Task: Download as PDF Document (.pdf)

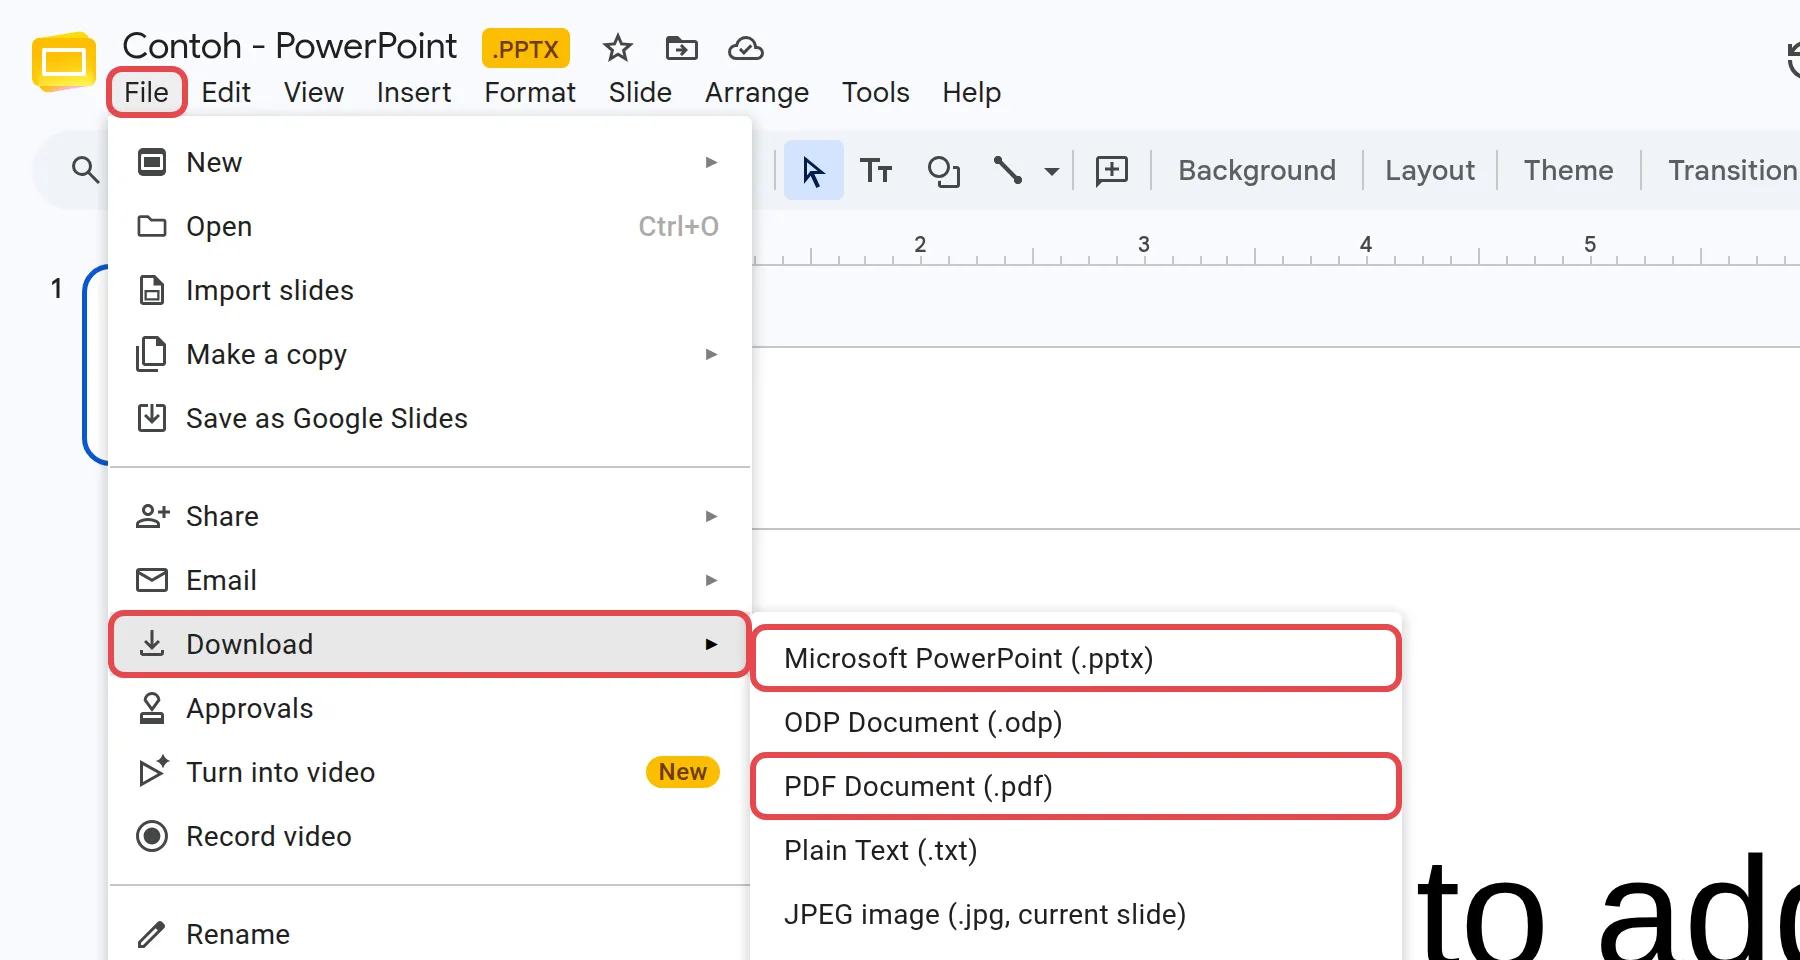Action: (x=1076, y=786)
